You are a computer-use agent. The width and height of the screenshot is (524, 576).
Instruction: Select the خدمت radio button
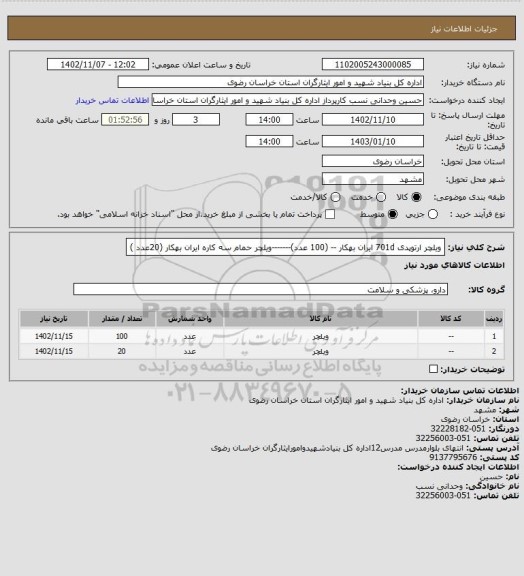pyautogui.click(x=381, y=197)
